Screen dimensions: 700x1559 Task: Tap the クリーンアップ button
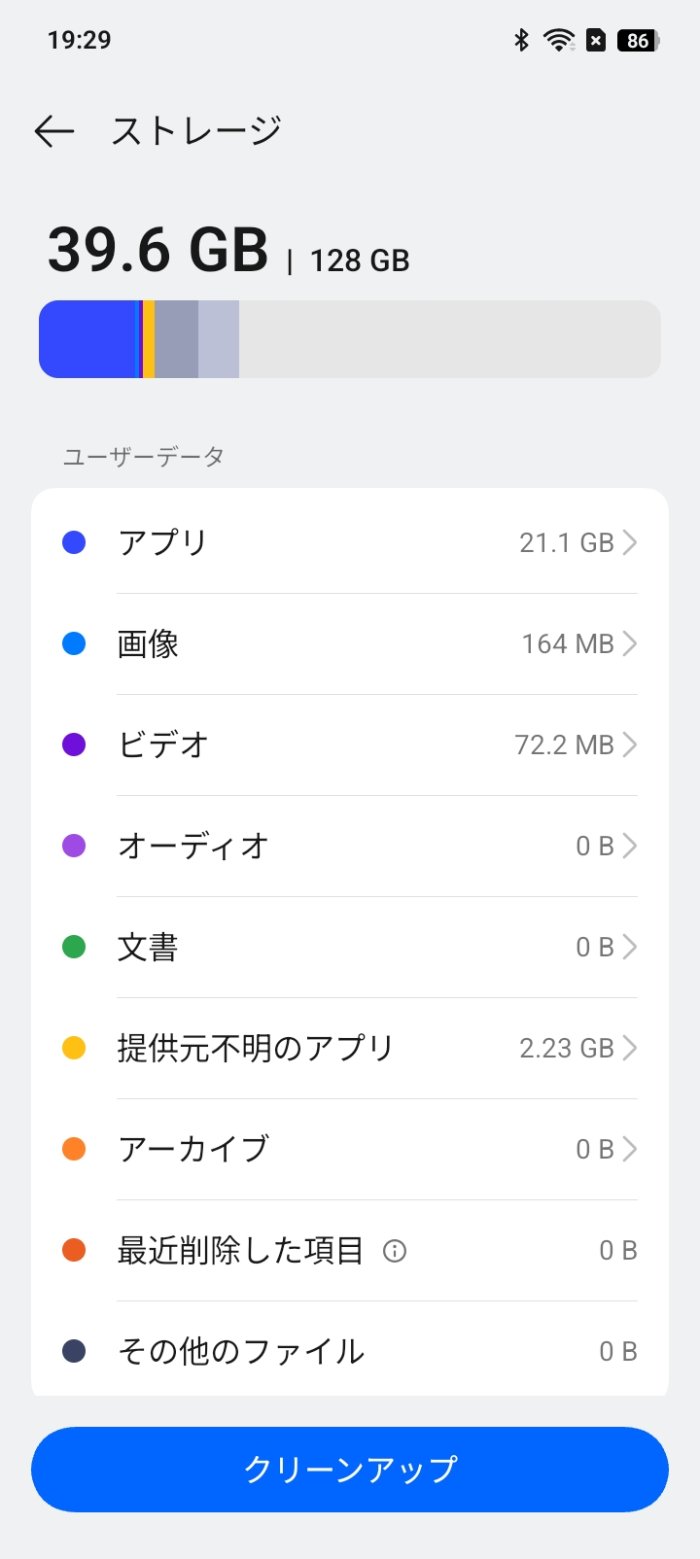[x=350, y=1468]
